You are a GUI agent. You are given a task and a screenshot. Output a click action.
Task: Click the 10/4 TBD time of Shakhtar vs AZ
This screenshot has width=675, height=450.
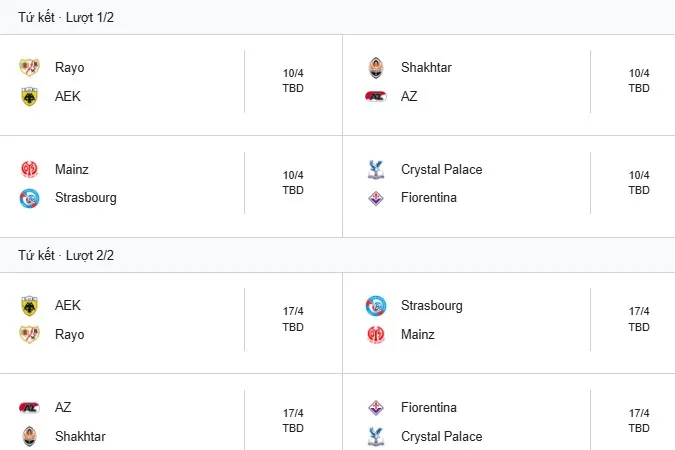639,81
